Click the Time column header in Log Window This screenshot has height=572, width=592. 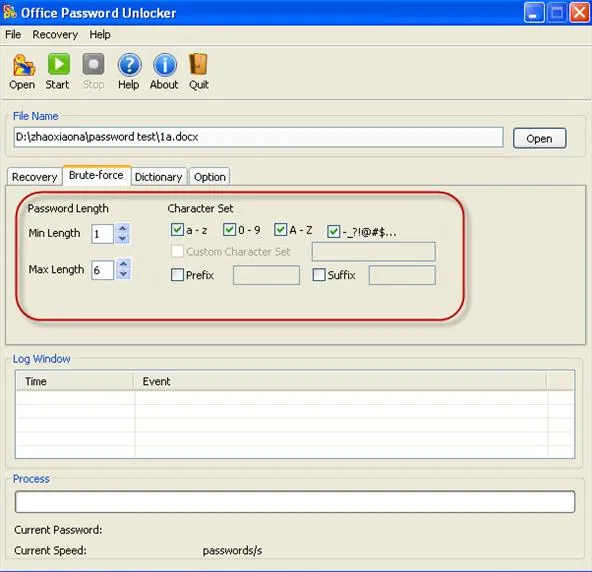pyautogui.click(x=75, y=381)
